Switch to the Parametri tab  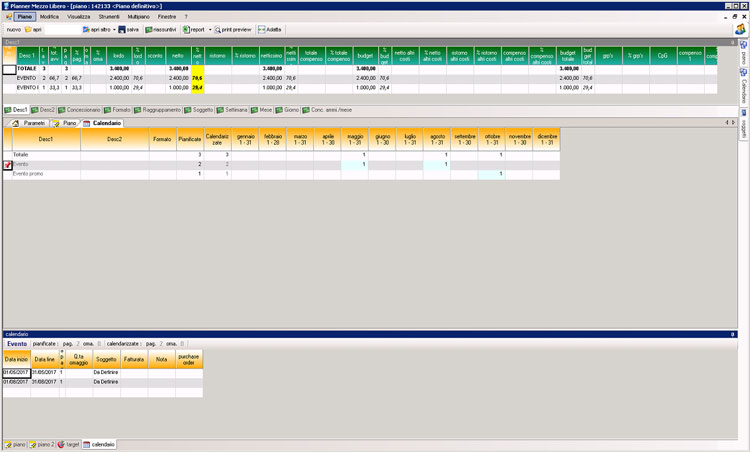click(30, 123)
